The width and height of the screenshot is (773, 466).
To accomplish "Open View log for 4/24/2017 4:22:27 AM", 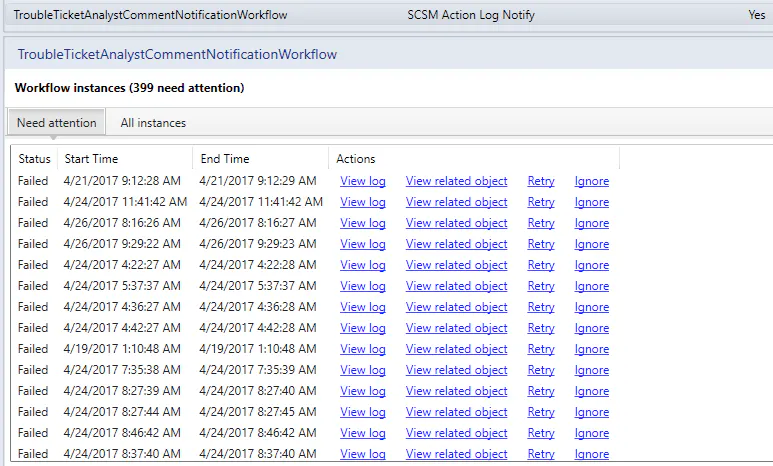I will 363,265.
